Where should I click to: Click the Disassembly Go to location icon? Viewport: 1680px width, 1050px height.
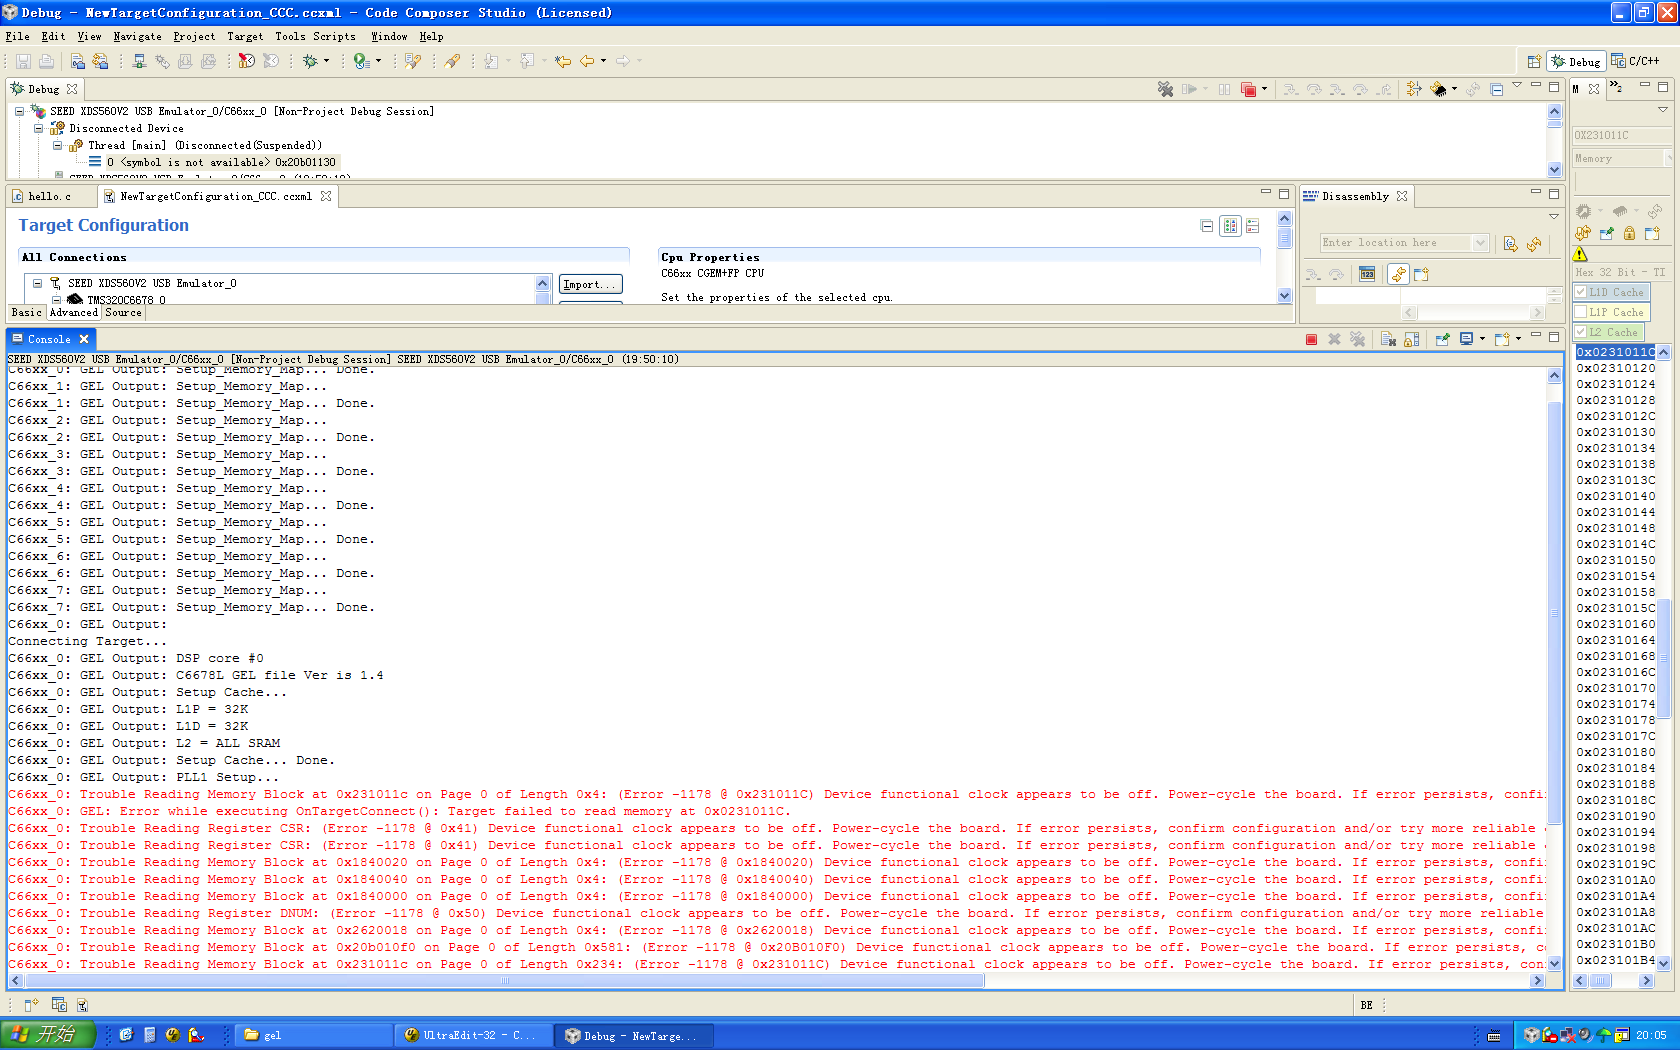point(1510,244)
